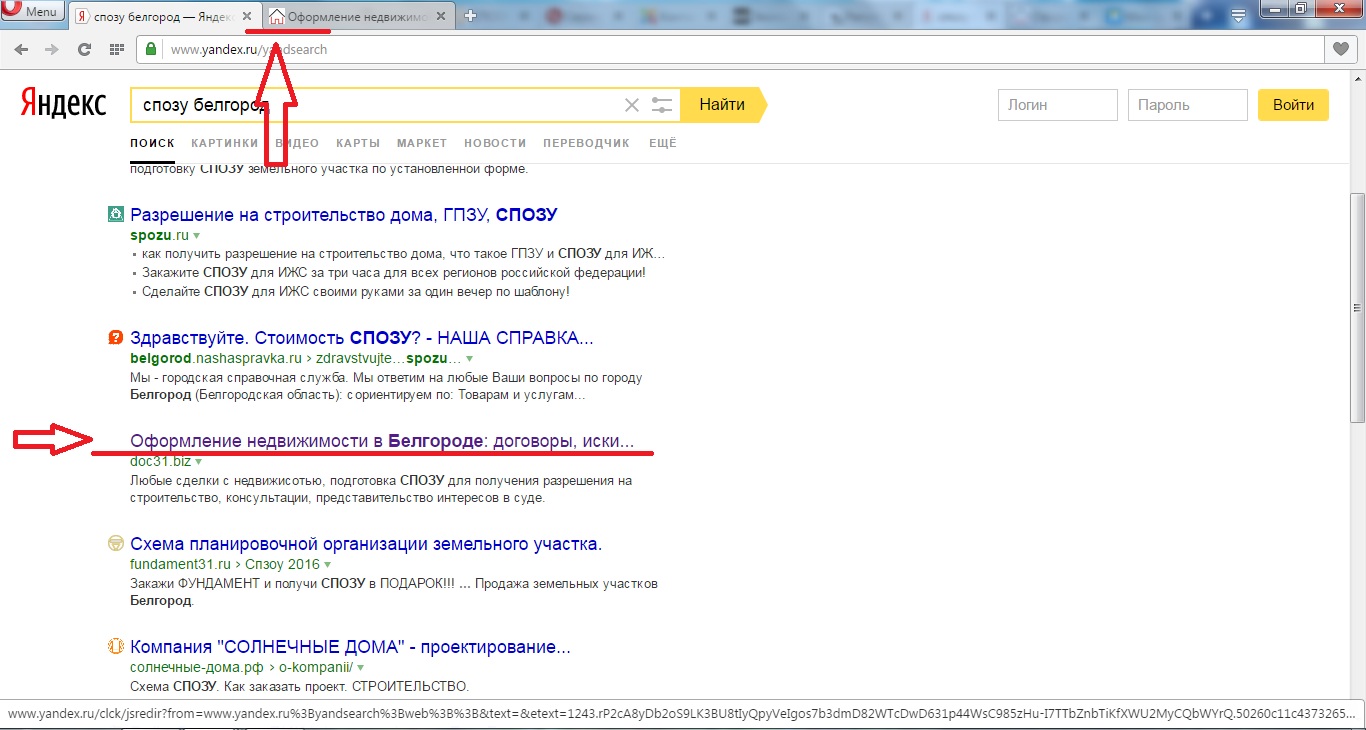Click the yellow Найти button
The image size is (1366, 730).
point(722,105)
